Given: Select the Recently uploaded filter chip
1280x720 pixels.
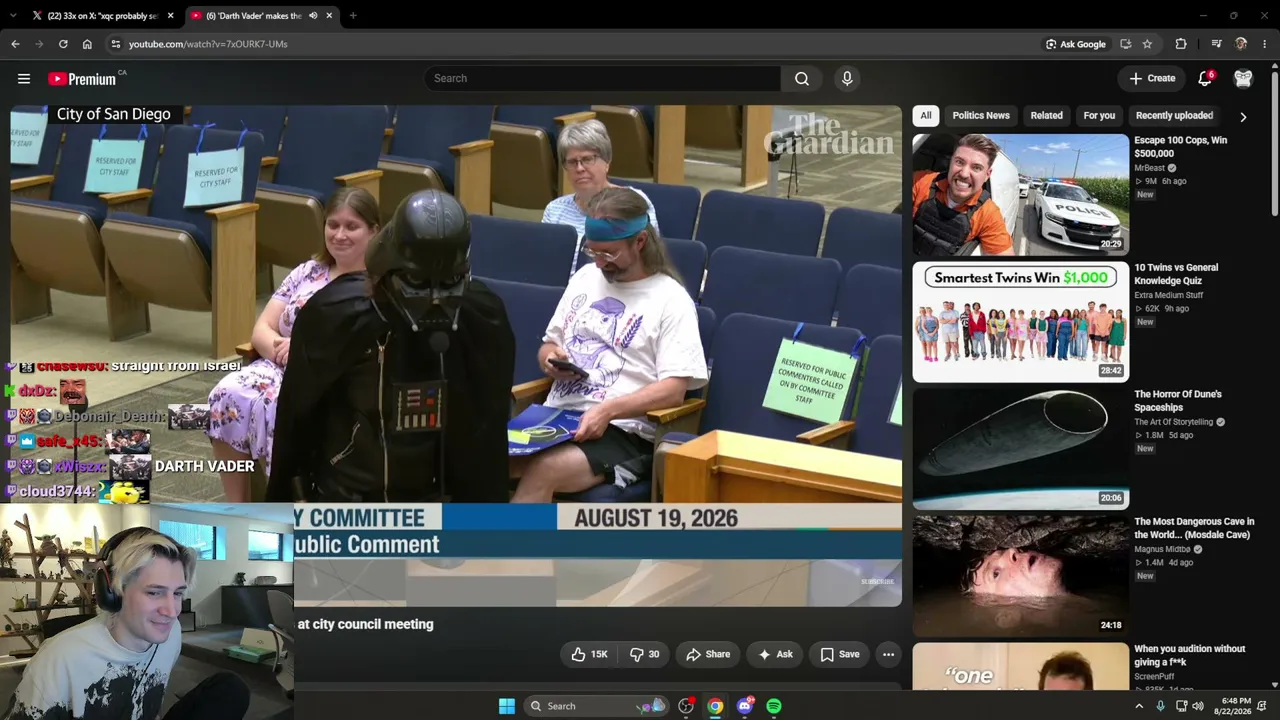Looking at the screenshot, I should pyautogui.click(x=1174, y=115).
